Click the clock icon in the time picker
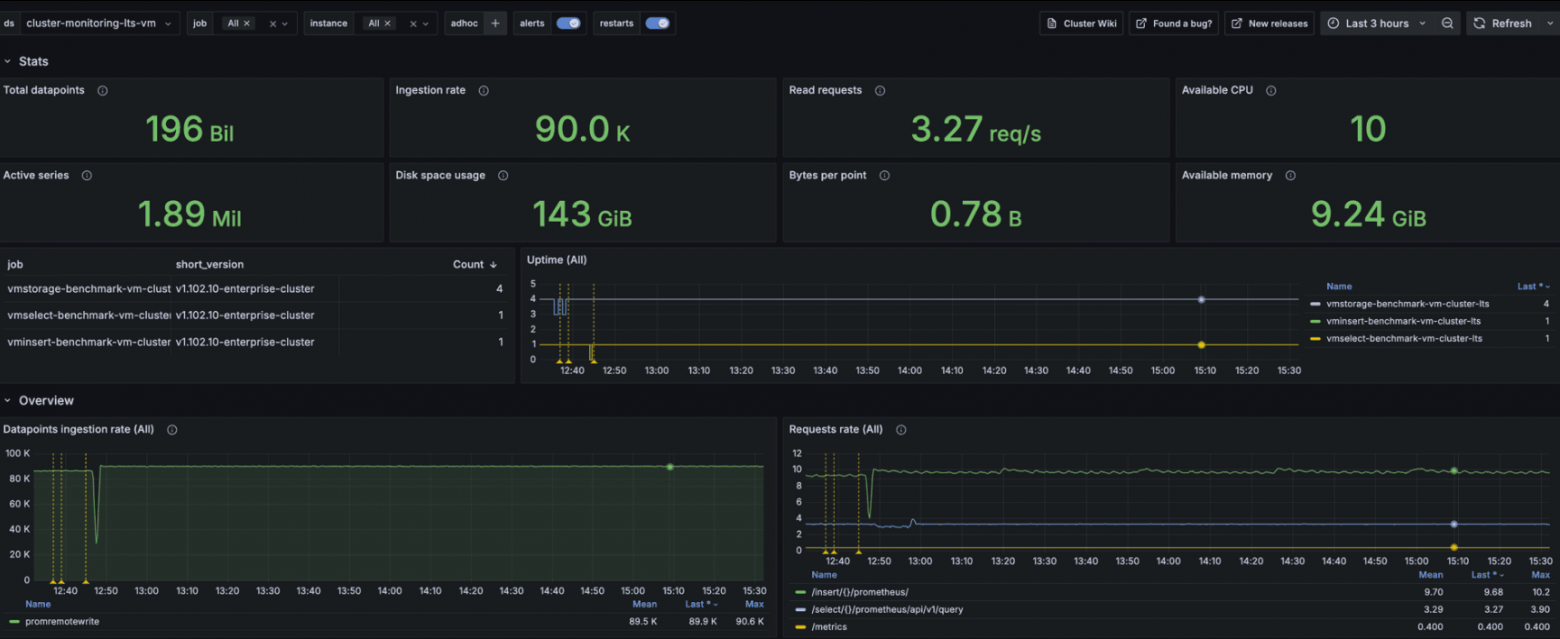The image size is (1560, 639). coord(1333,23)
